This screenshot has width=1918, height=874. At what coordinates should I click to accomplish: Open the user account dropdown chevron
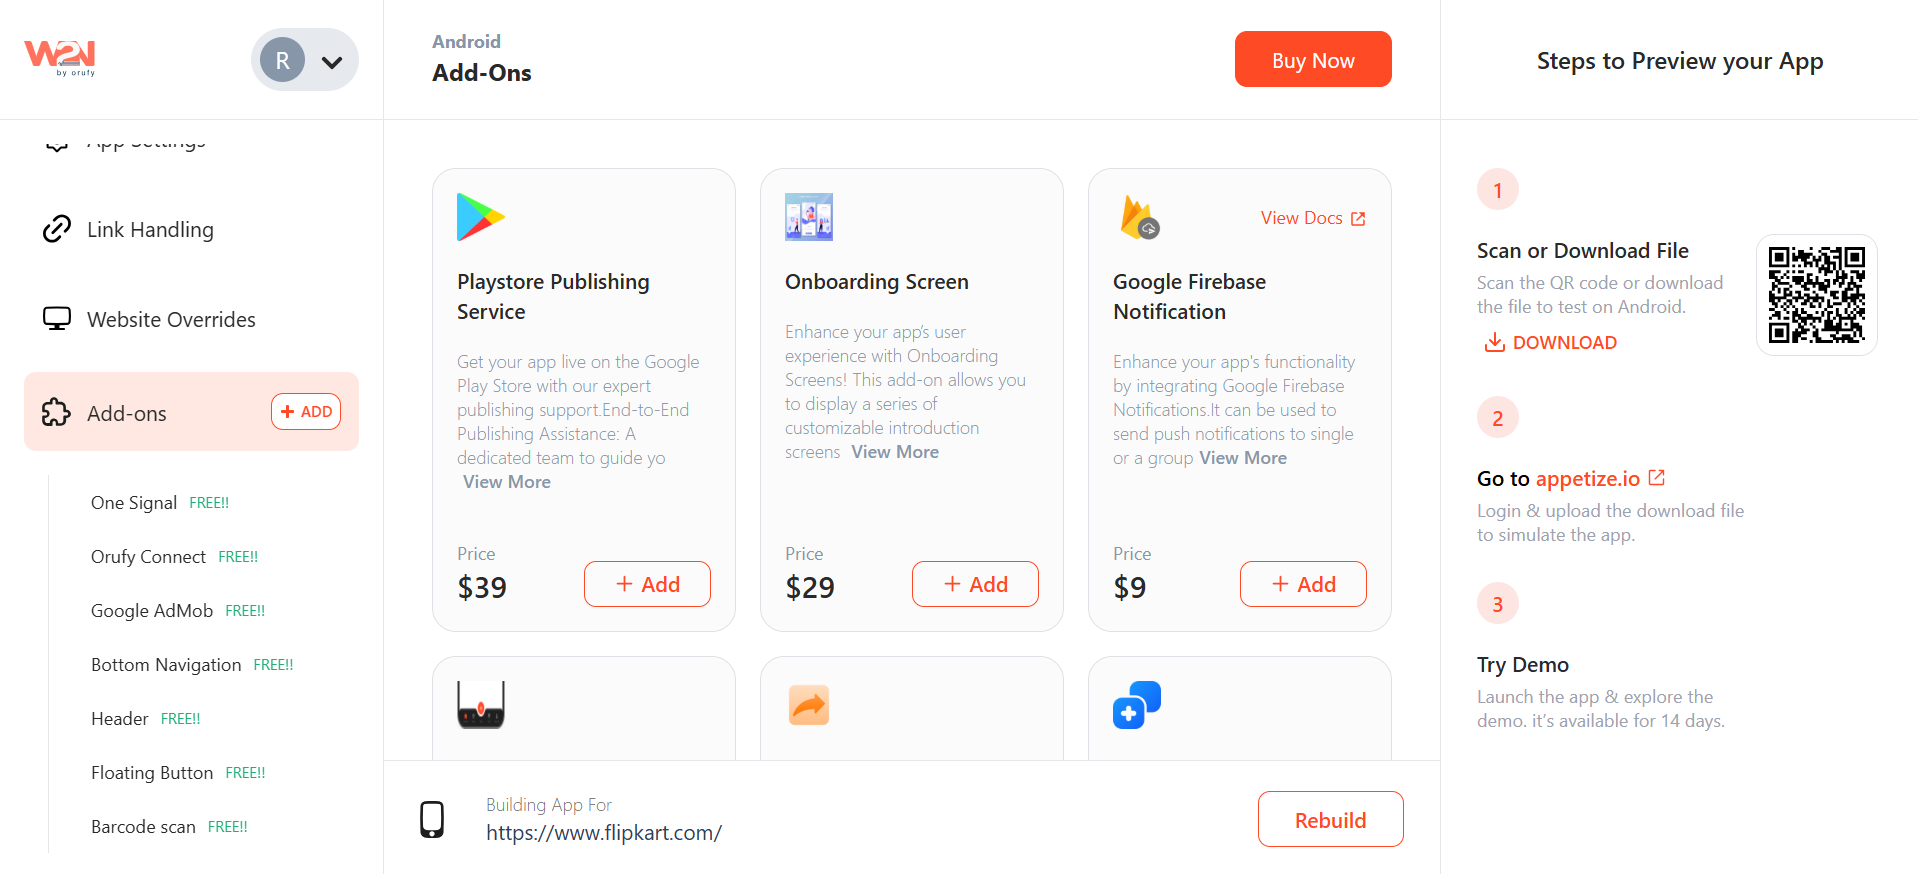[x=332, y=62]
